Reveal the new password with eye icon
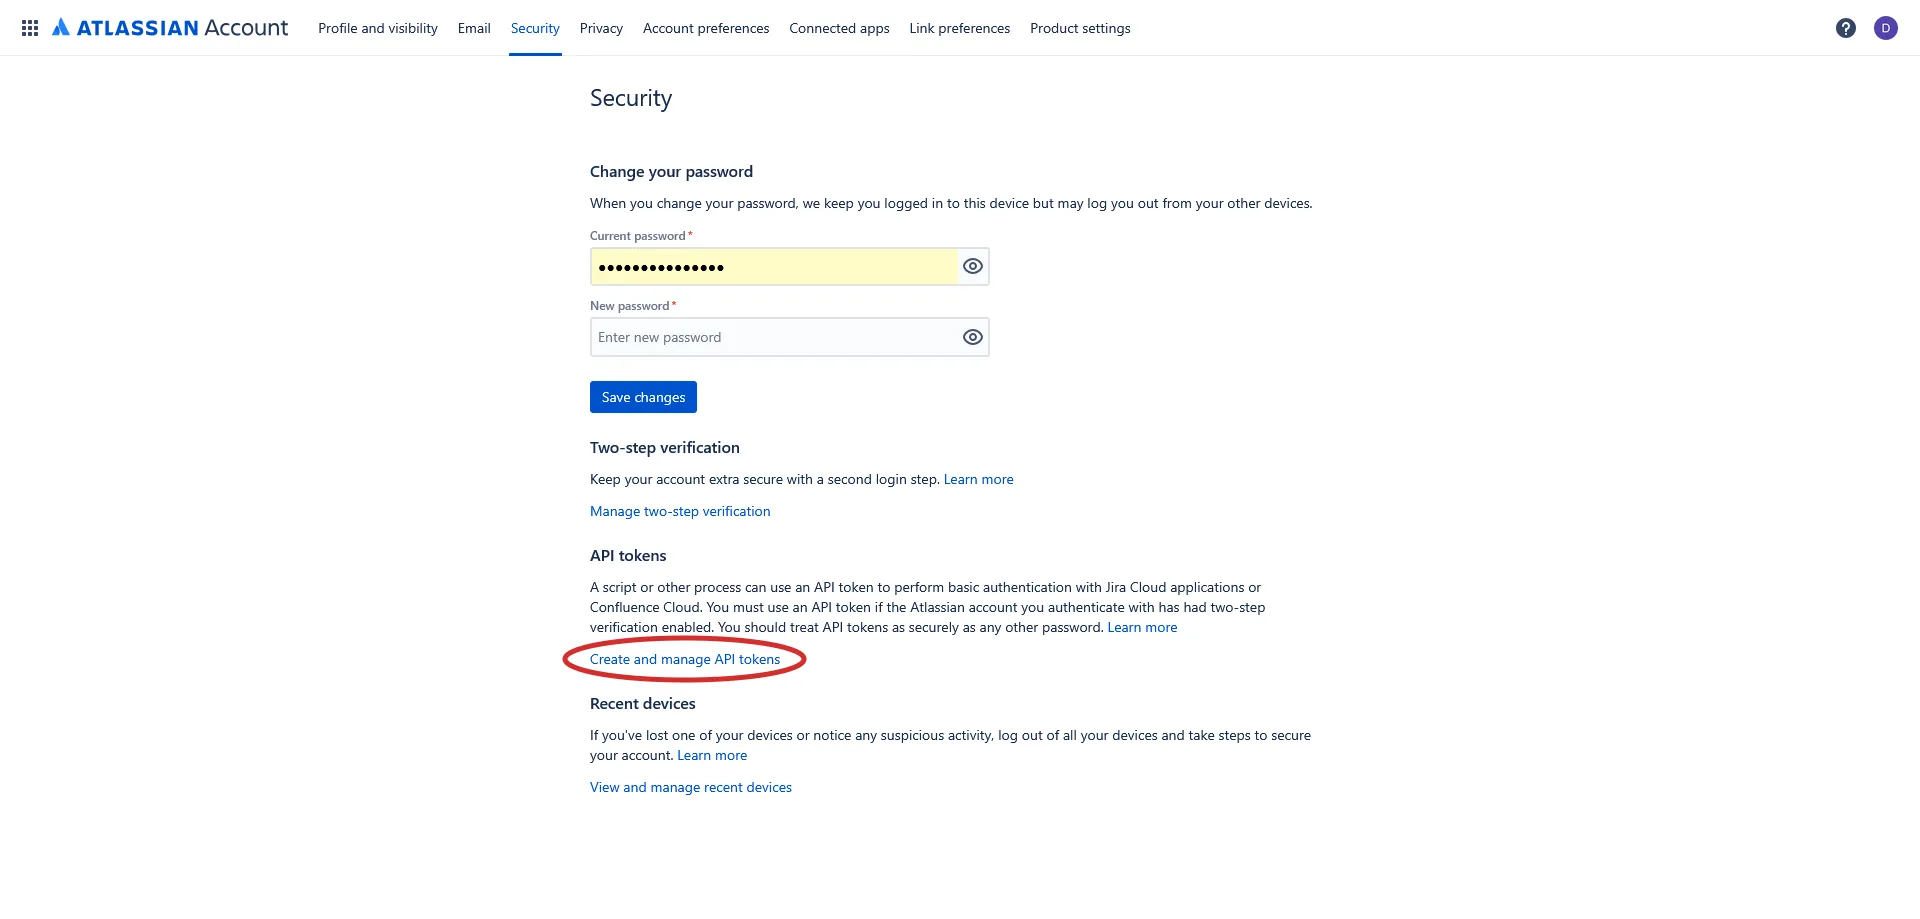The height and width of the screenshot is (919, 1920). click(973, 337)
